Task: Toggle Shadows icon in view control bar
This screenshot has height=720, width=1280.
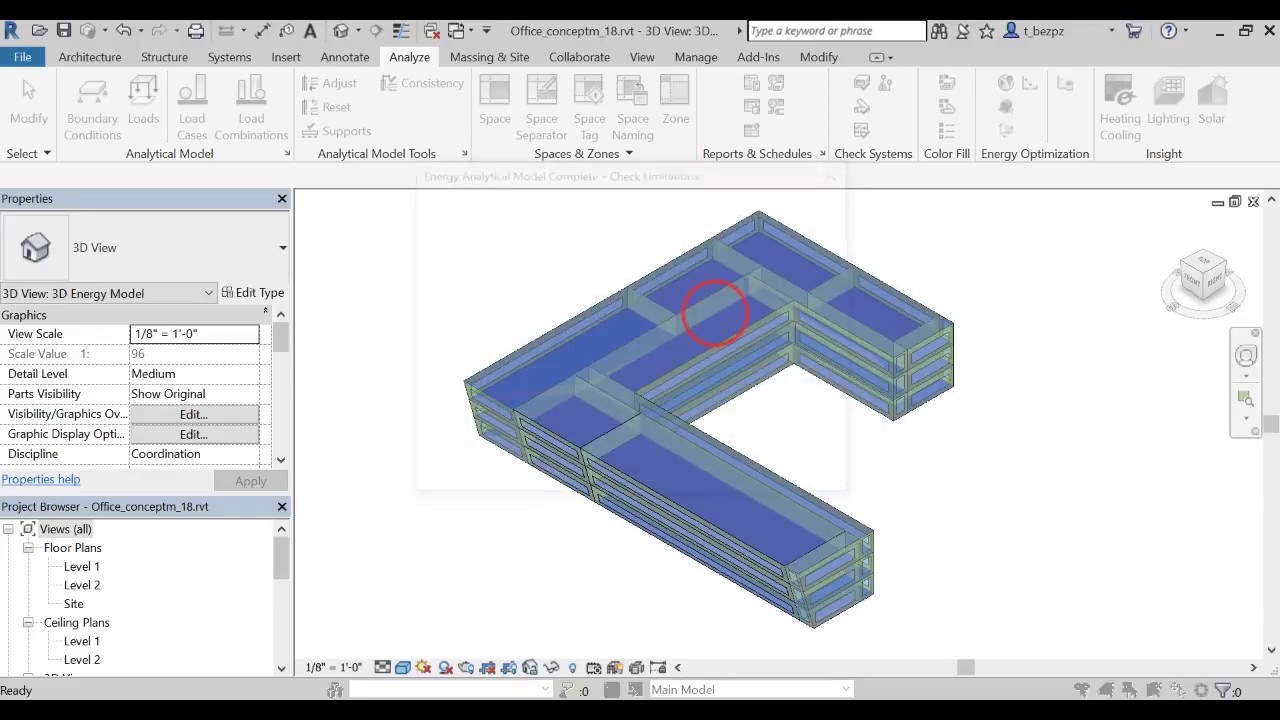Action: pyautogui.click(x=446, y=667)
